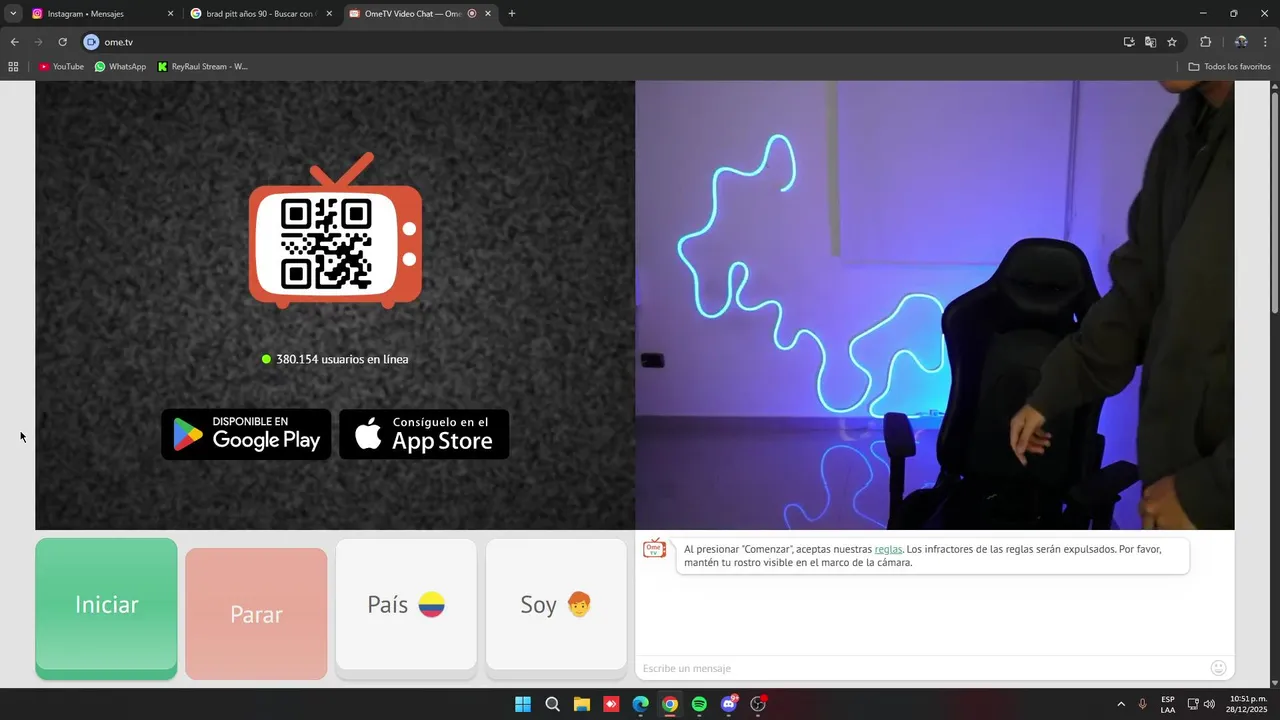This screenshot has height=720, width=1280.
Task: Open the Chrome profile avatar
Action: [x=1241, y=42]
